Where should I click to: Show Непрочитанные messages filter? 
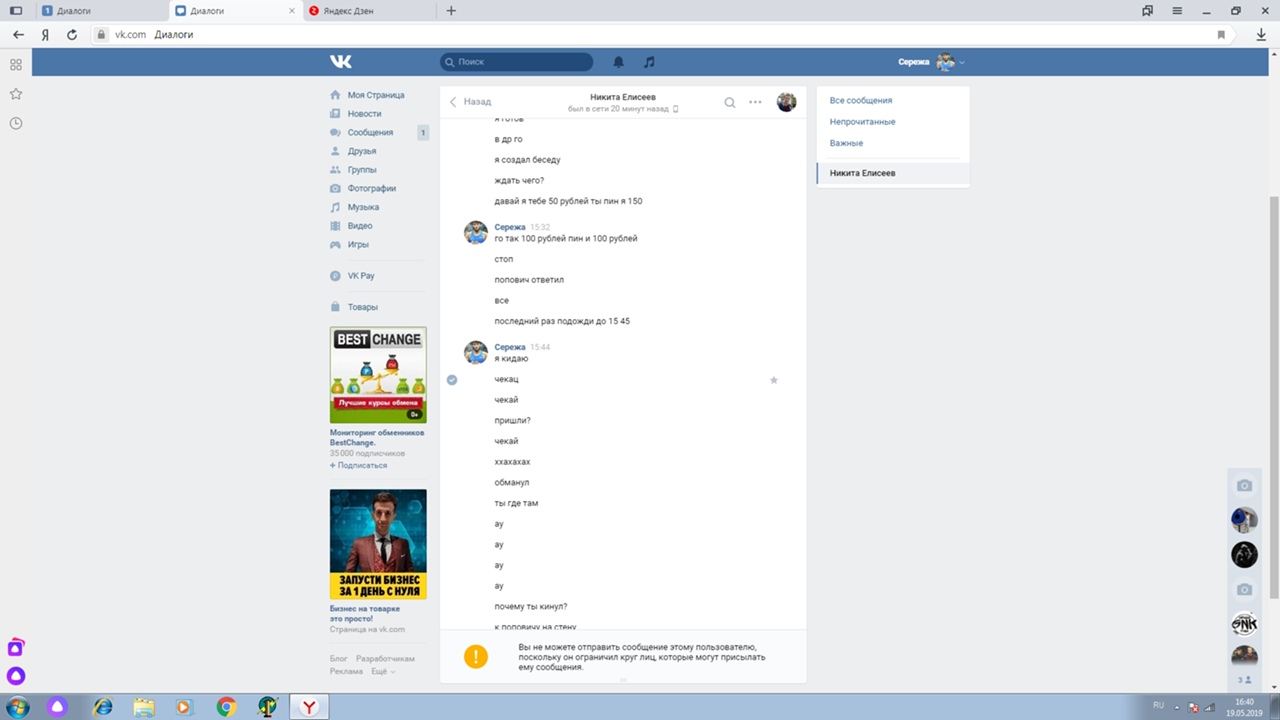point(862,122)
